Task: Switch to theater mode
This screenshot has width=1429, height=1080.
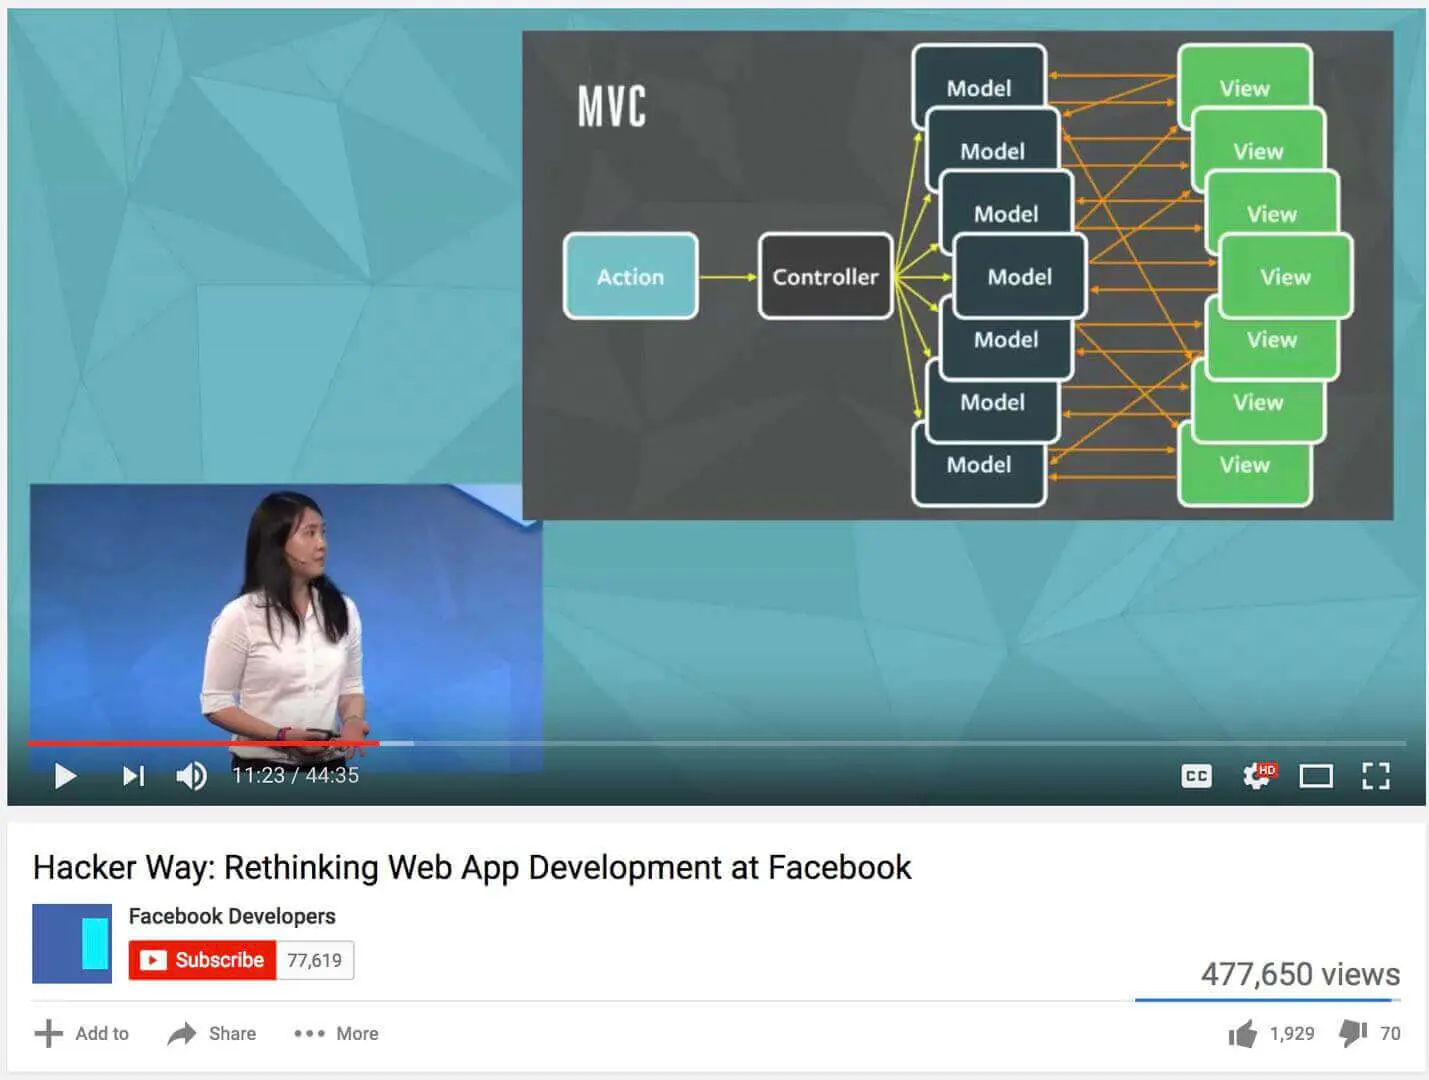Action: (1316, 776)
